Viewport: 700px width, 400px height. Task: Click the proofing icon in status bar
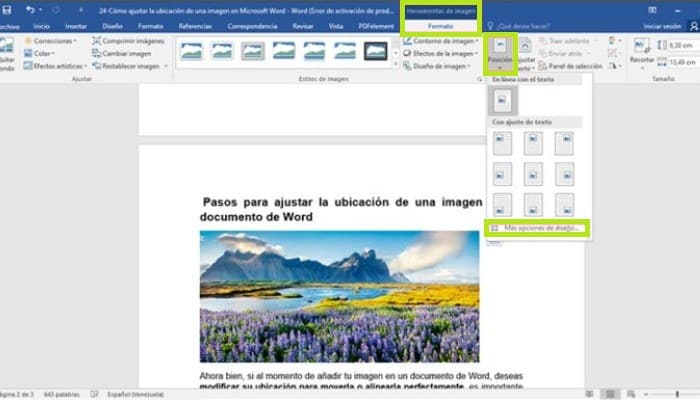point(94,395)
